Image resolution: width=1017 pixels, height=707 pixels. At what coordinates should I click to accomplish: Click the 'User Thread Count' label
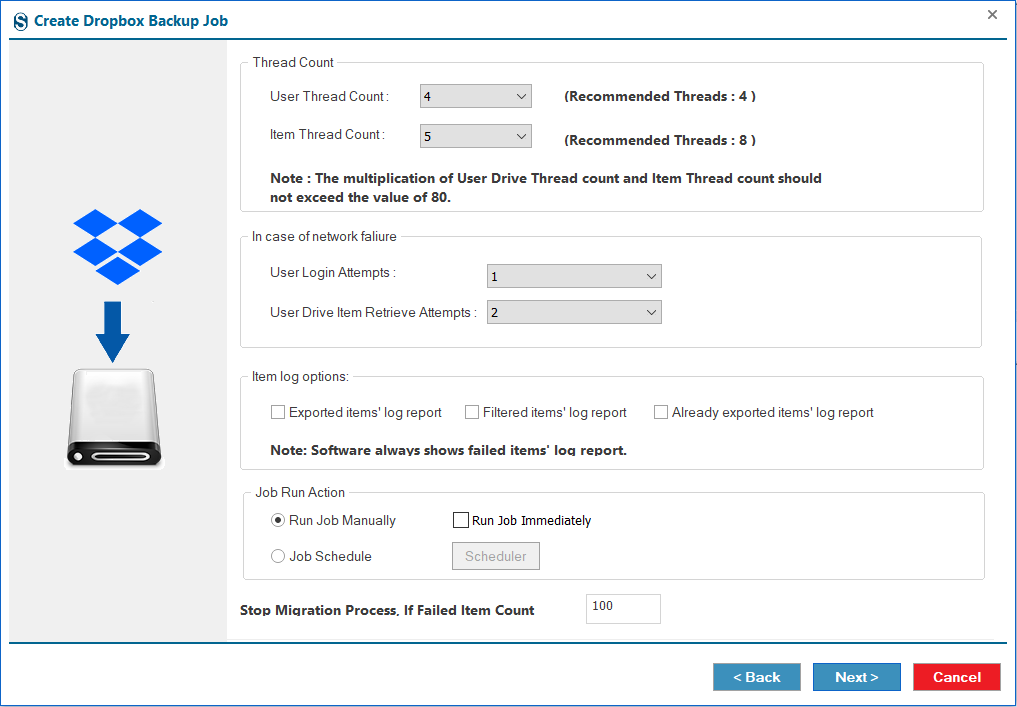(329, 97)
